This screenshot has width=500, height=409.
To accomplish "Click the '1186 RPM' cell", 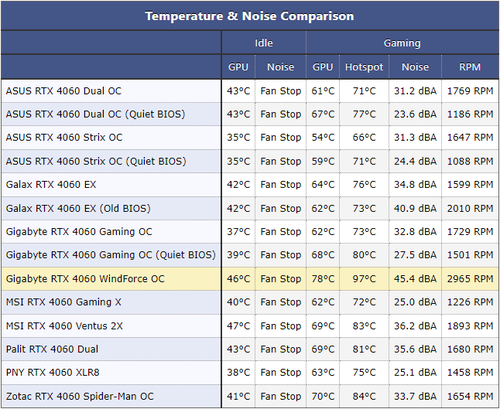I will [x=470, y=114].
